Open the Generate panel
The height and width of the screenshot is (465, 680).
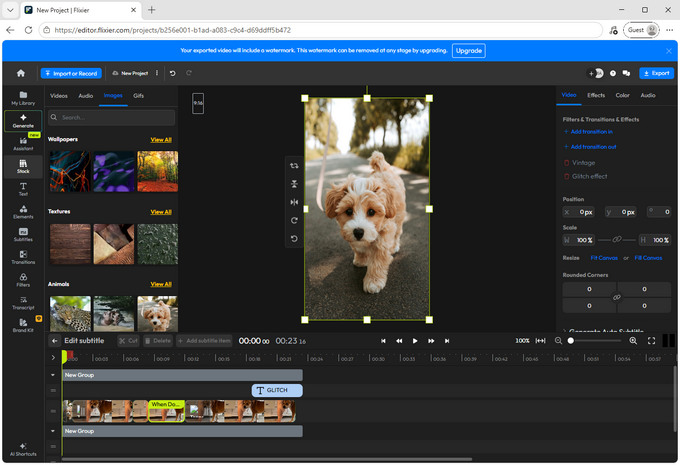[x=23, y=121]
